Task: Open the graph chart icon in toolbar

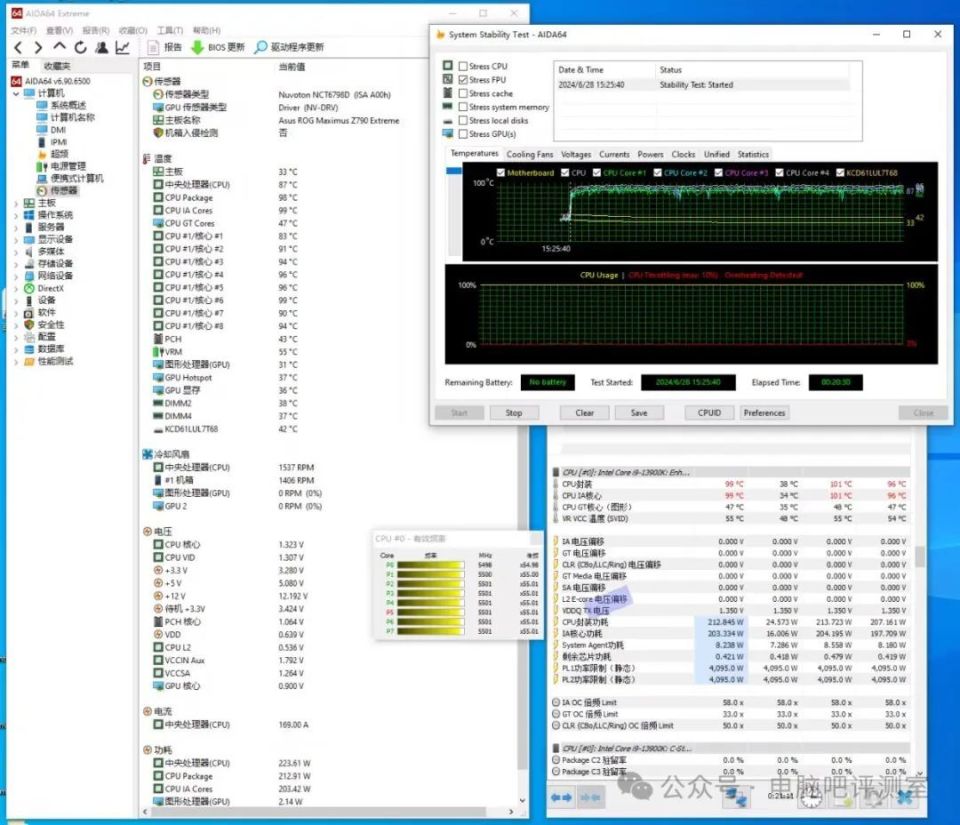Action: (x=122, y=47)
